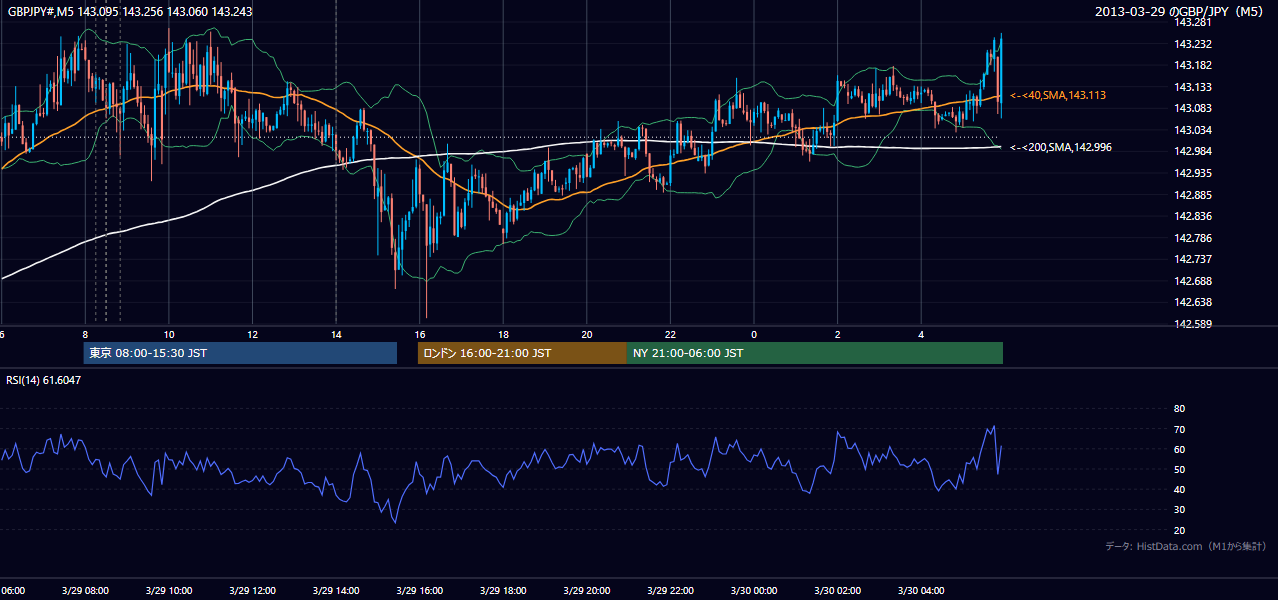Click the bottom date label 3/29 22:00
The height and width of the screenshot is (600, 1278).
[670, 591]
